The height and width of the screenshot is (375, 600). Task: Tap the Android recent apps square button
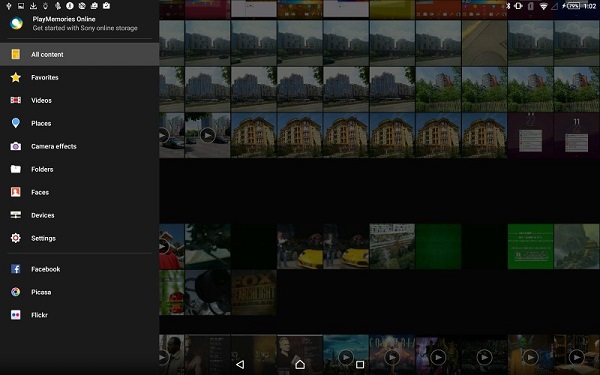(x=360, y=364)
